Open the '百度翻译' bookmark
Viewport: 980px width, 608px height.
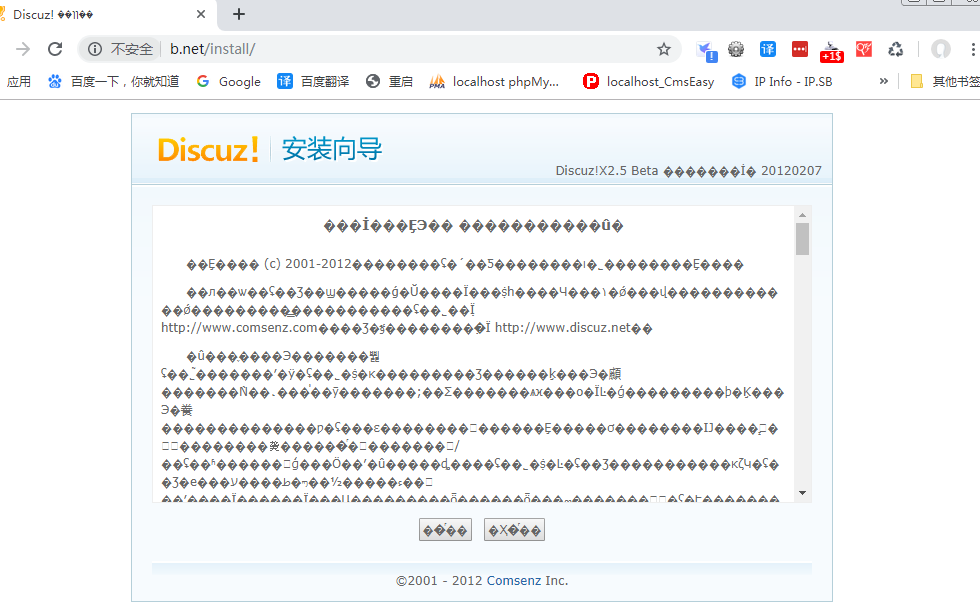(x=313, y=81)
